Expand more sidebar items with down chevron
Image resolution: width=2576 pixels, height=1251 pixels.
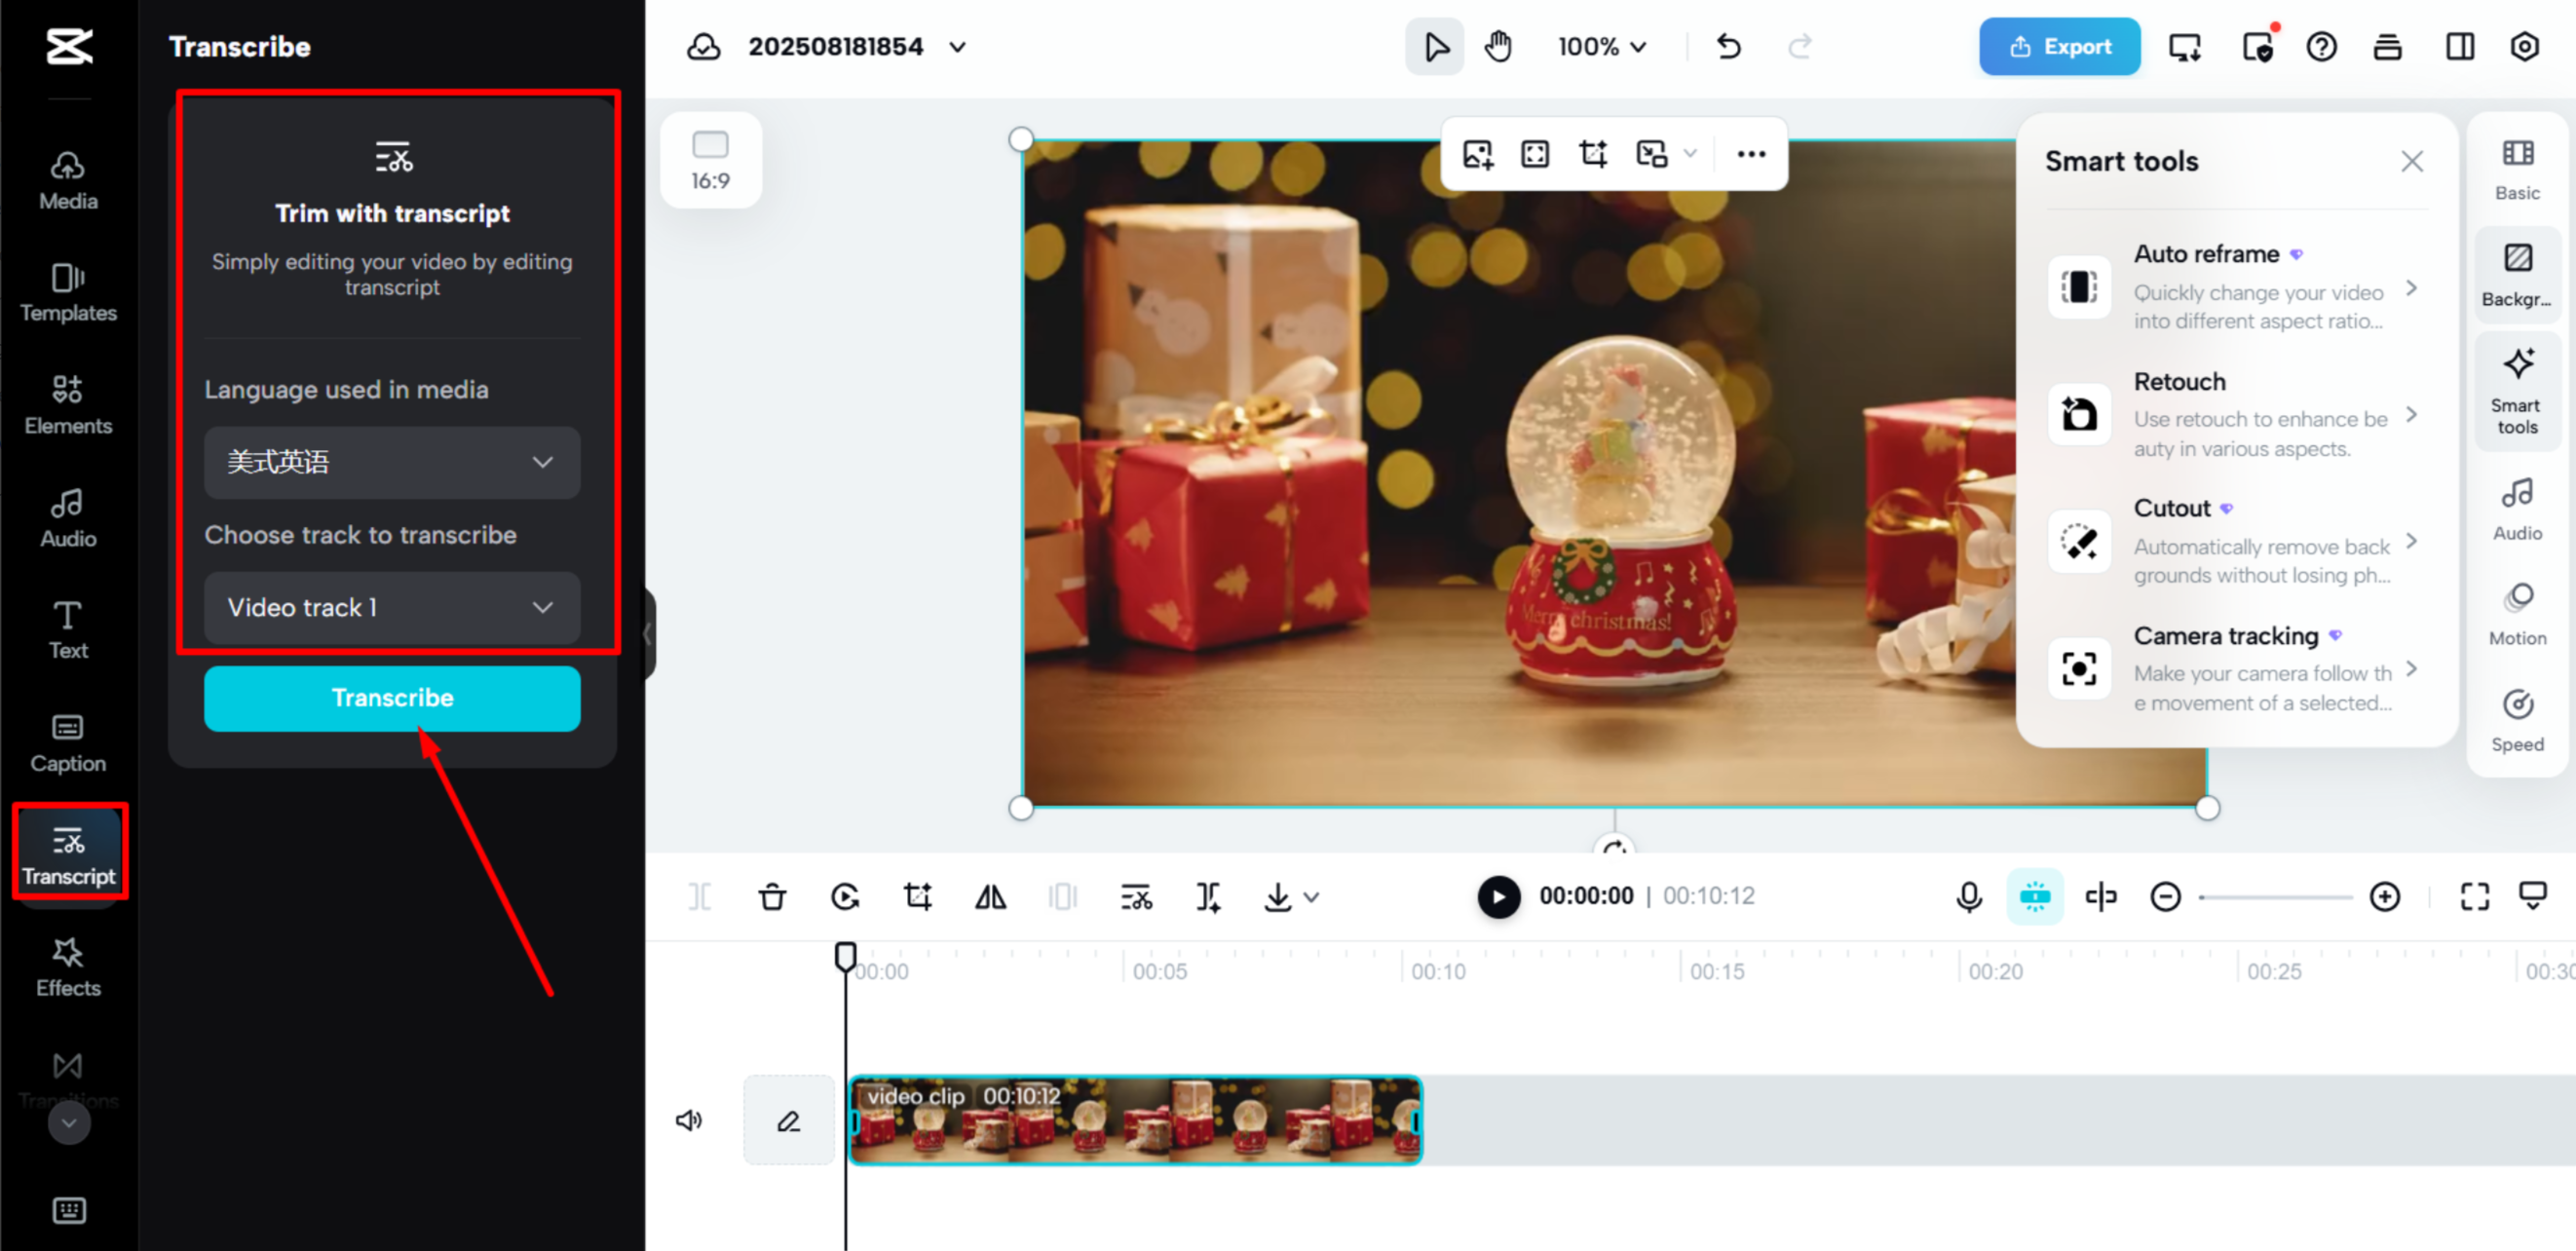[69, 1123]
